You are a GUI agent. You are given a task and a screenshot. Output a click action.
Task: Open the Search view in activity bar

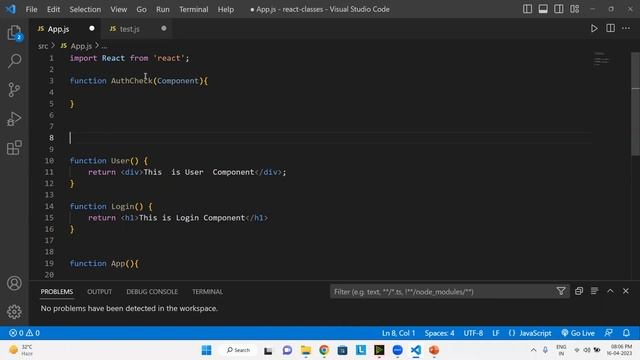(x=14, y=61)
